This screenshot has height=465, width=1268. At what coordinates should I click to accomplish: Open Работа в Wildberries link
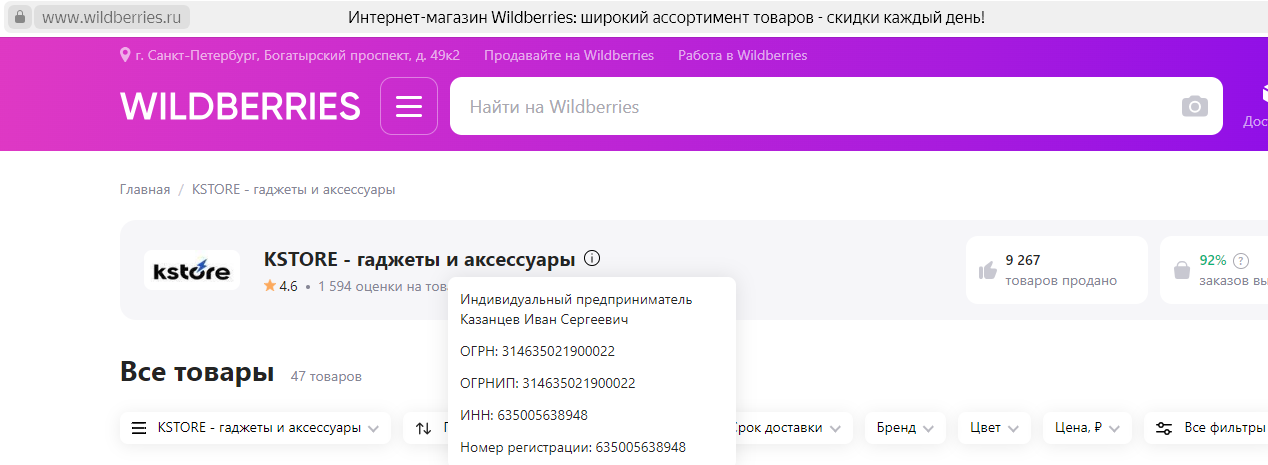(x=742, y=55)
